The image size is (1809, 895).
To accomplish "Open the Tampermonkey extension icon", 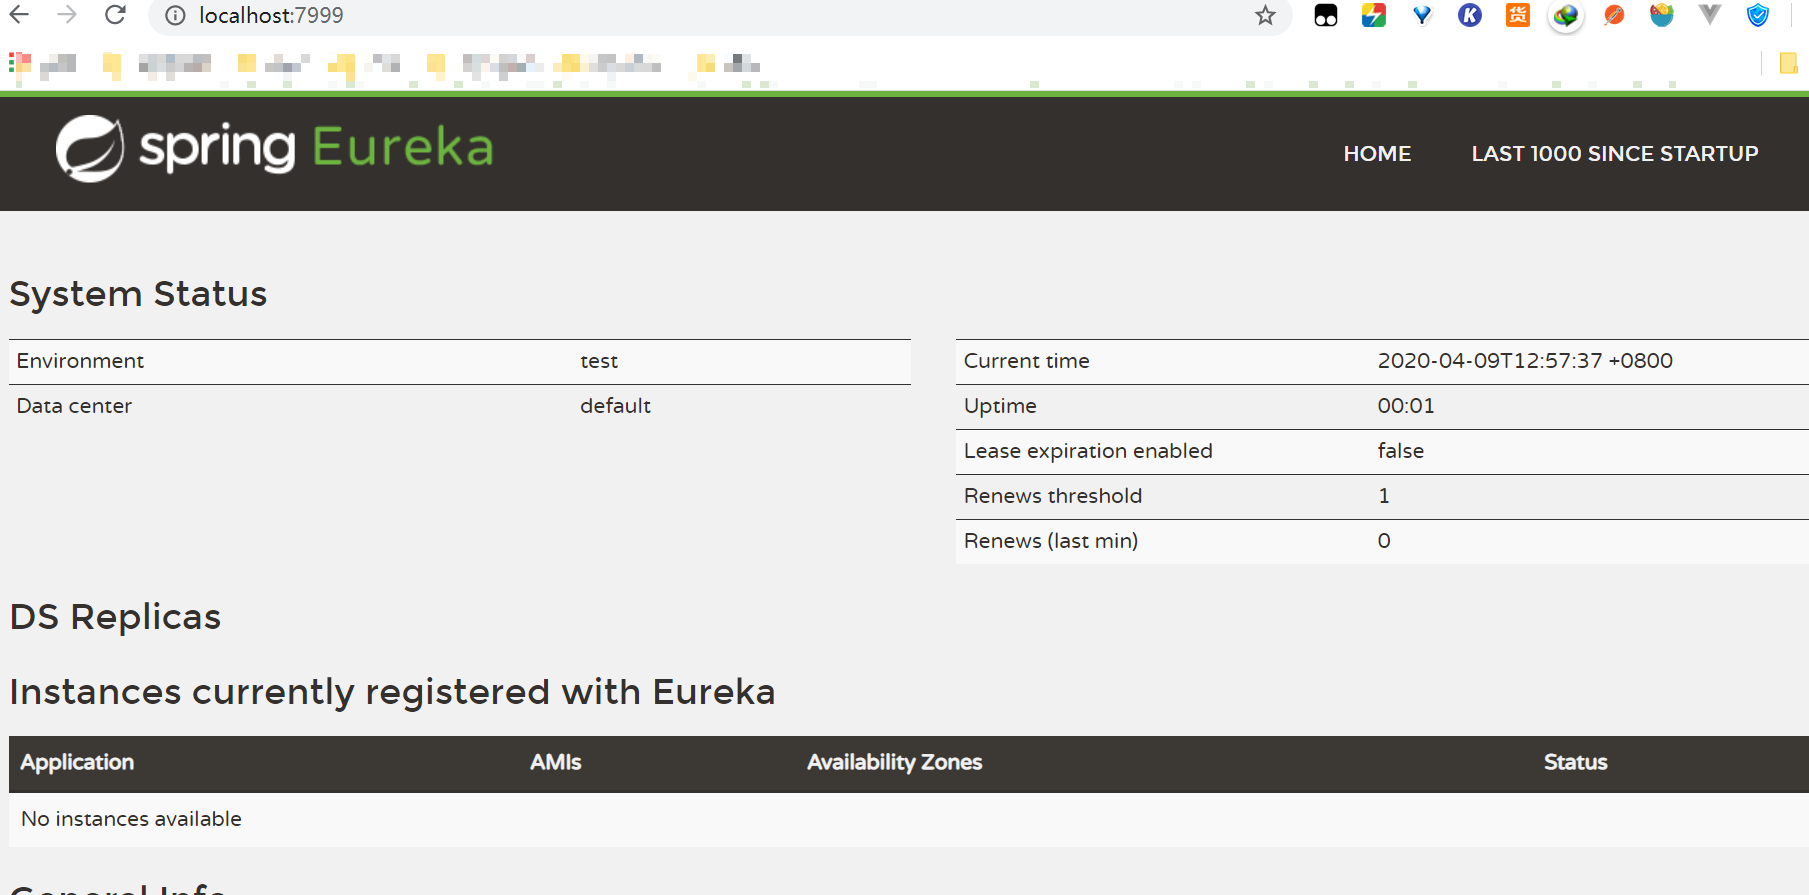I will [1326, 15].
